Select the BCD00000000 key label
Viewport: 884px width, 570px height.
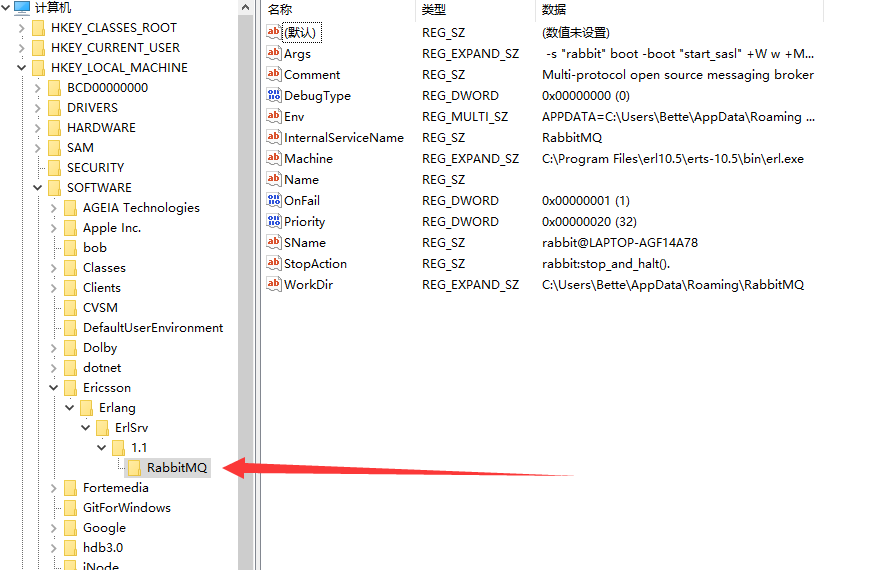pyautogui.click(x=107, y=88)
